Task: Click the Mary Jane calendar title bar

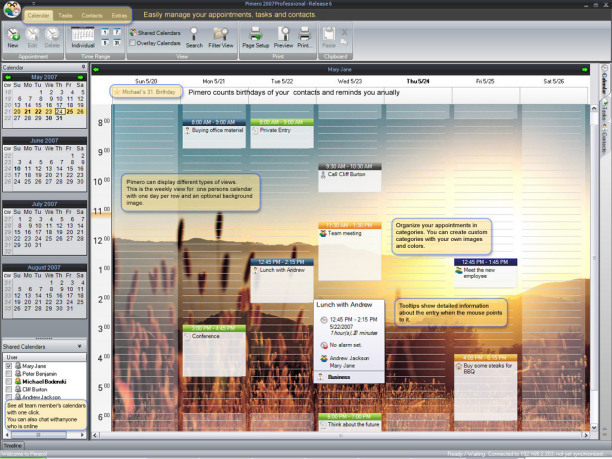Action: tap(340, 69)
